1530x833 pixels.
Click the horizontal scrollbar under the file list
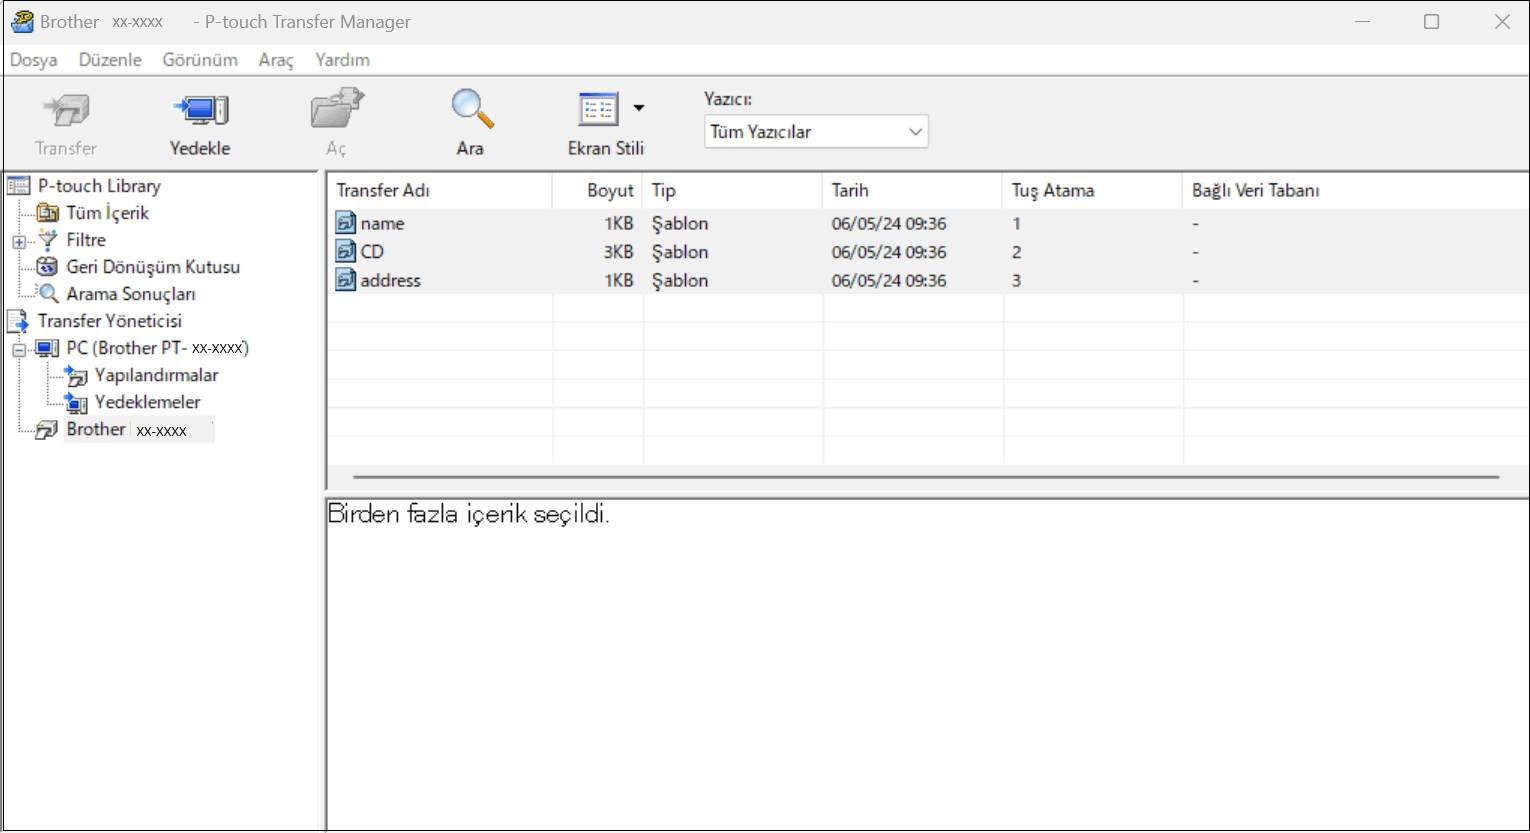click(x=925, y=478)
